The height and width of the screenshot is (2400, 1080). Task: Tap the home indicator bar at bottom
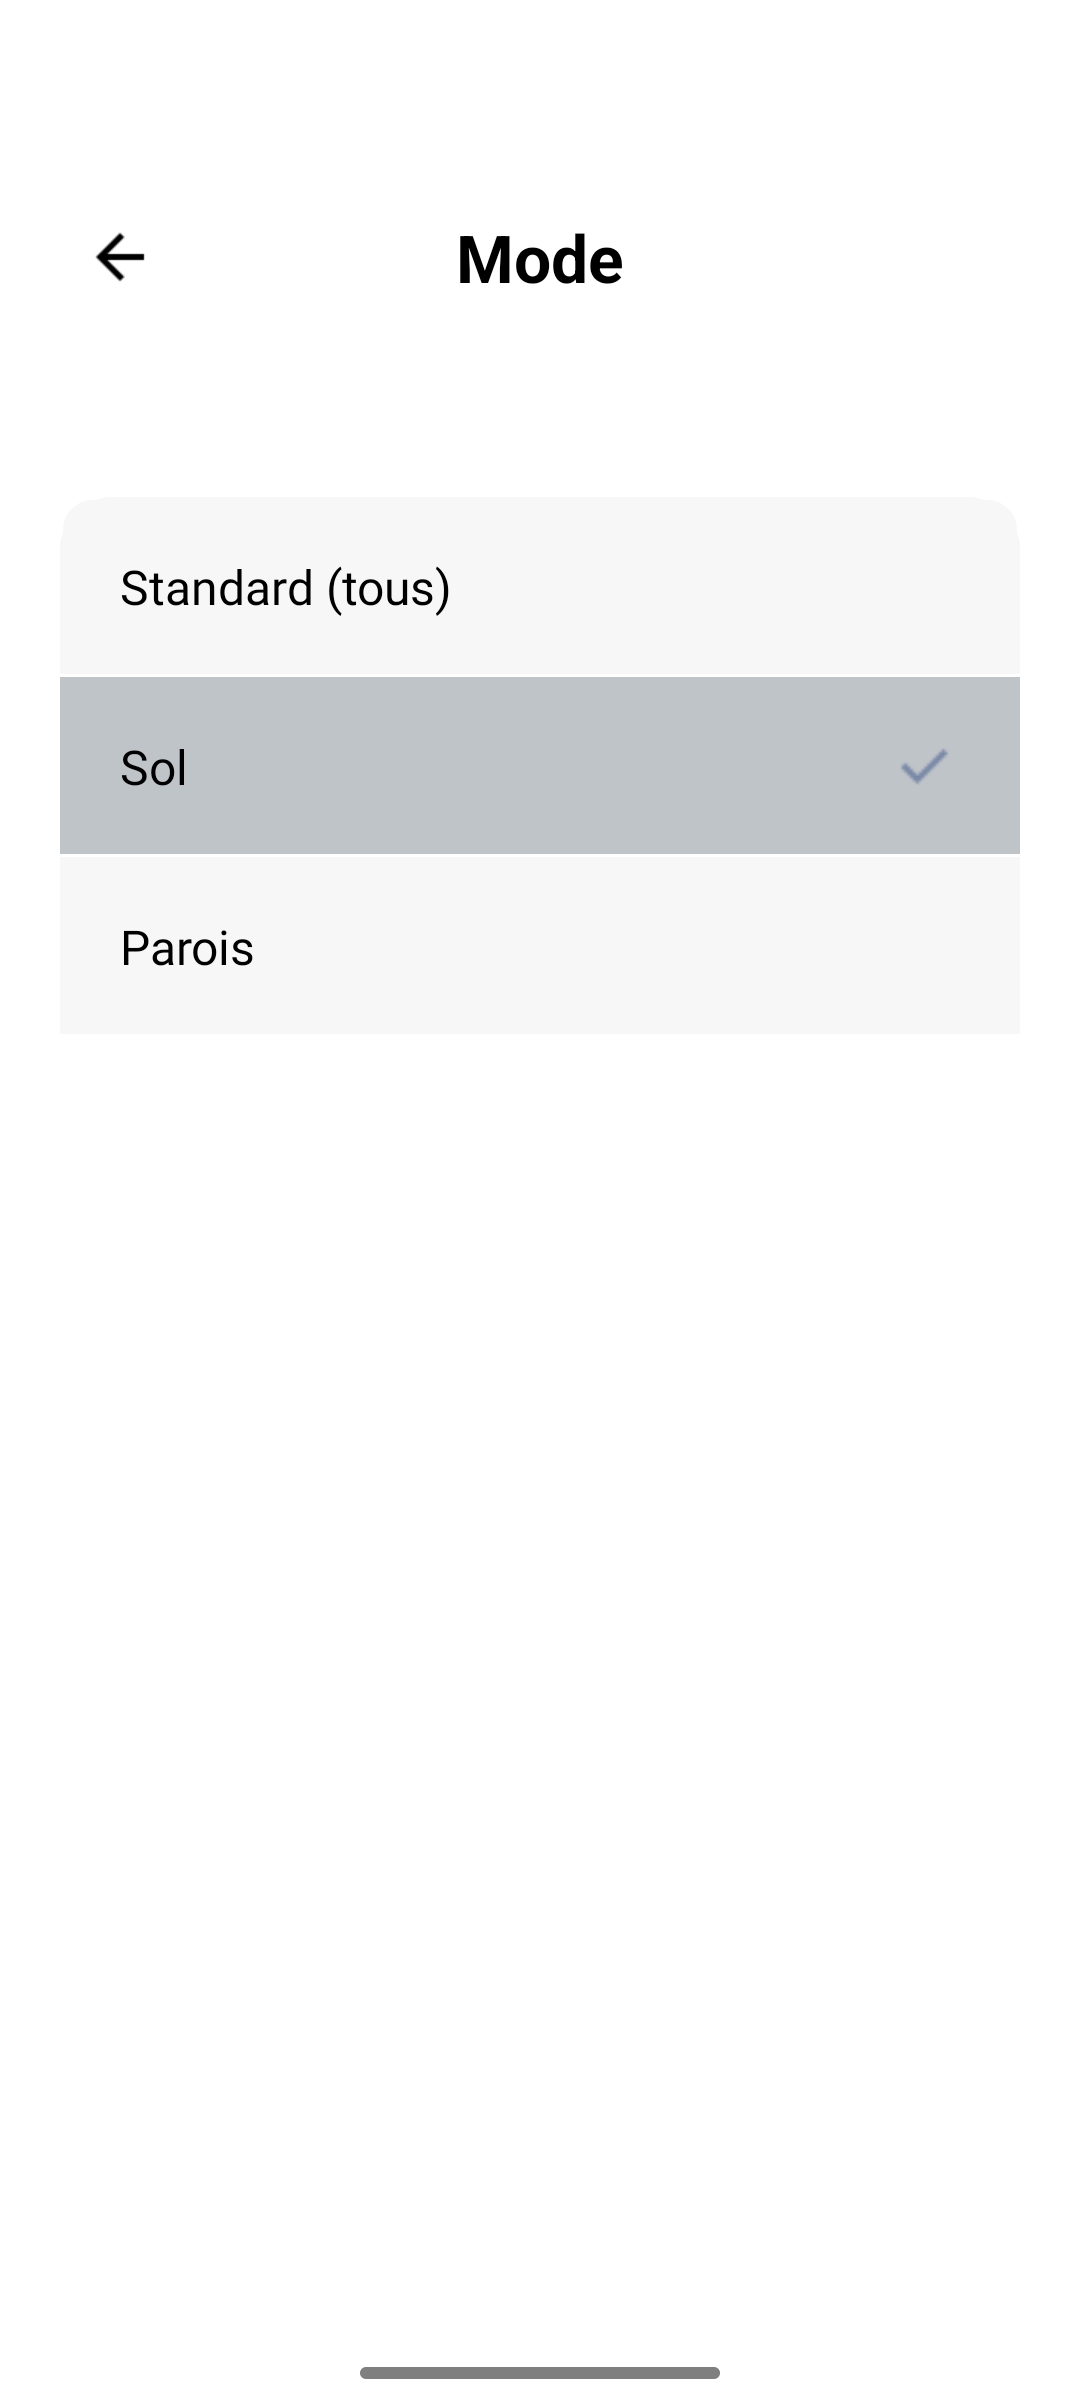pyautogui.click(x=540, y=2373)
